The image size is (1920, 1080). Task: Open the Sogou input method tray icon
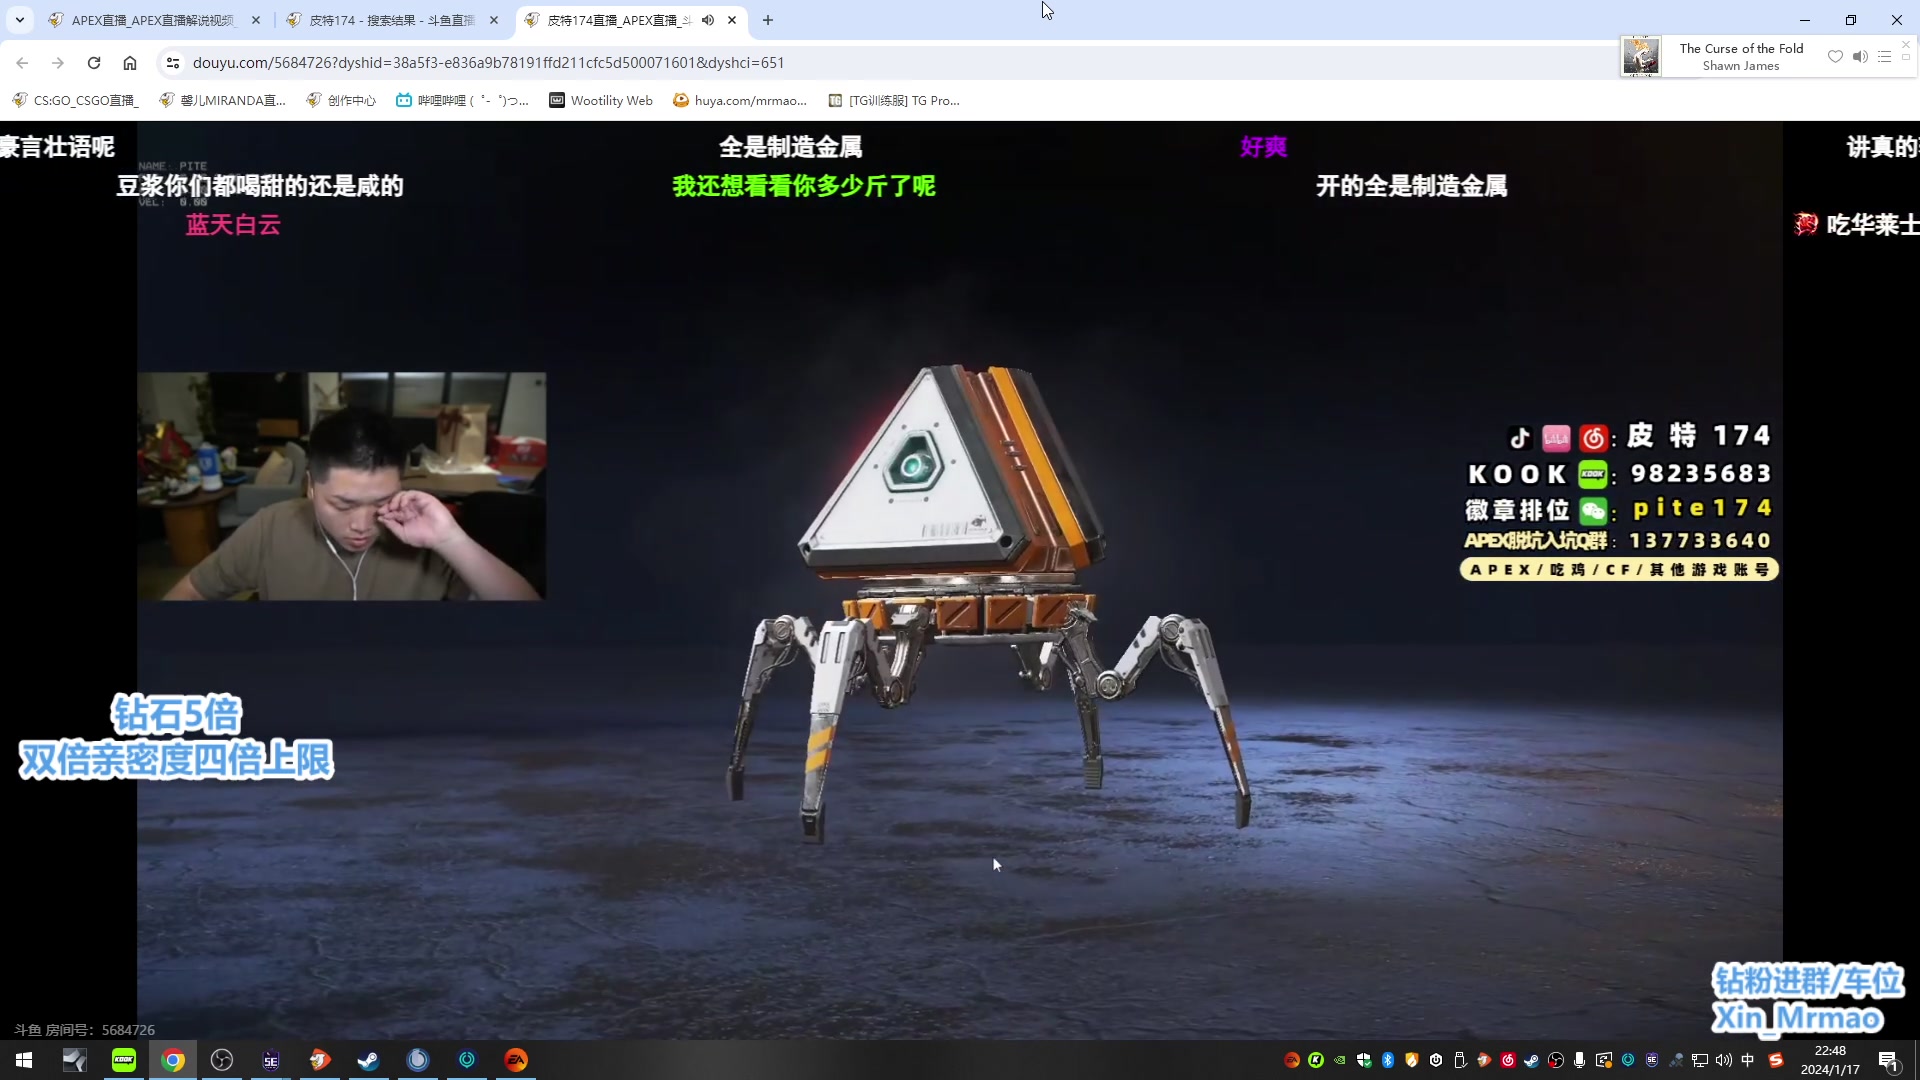pos(1776,1060)
